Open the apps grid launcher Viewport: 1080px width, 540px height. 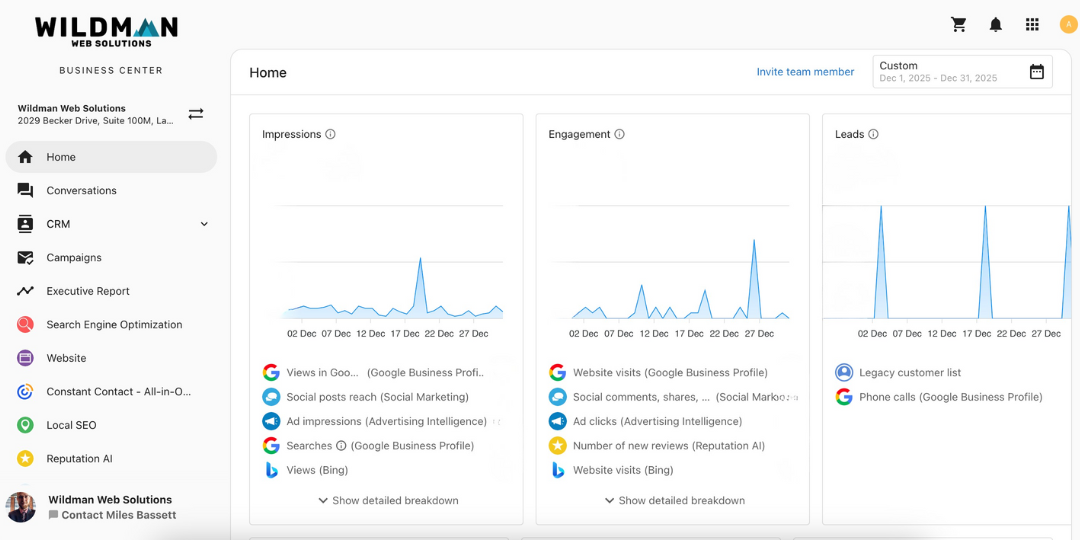pos(1032,25)
